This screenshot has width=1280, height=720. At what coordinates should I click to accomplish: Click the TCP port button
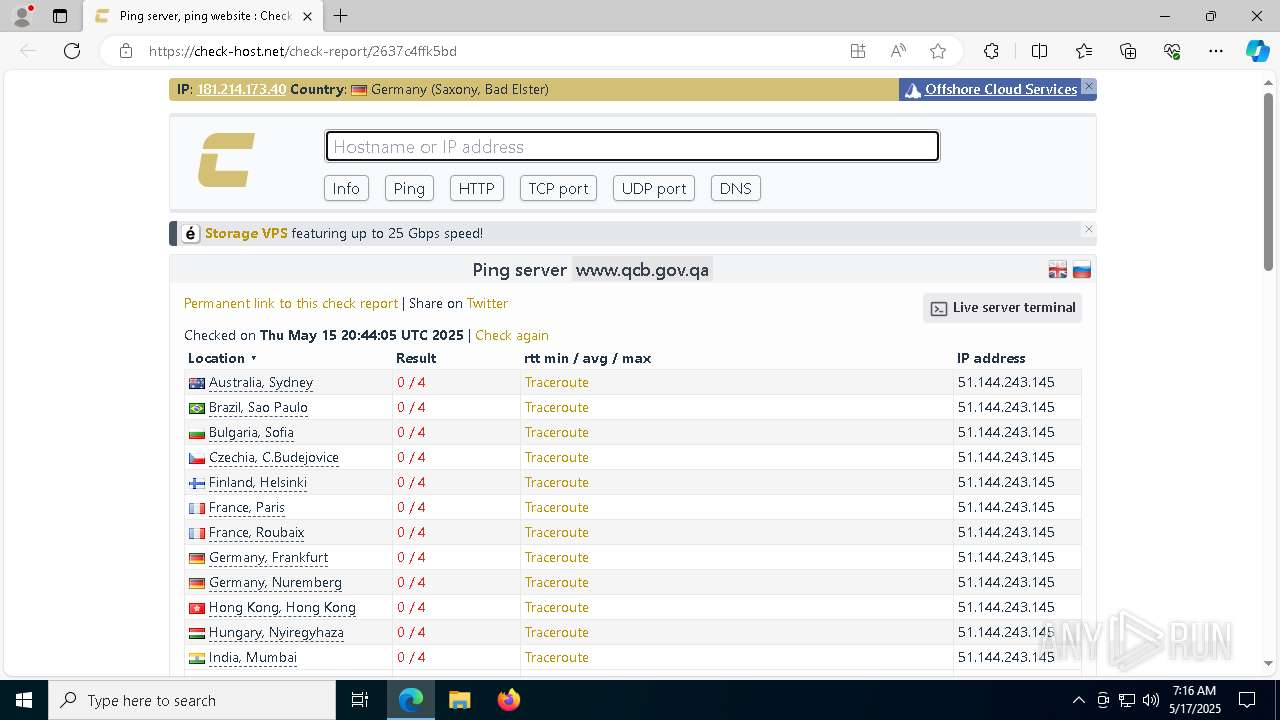tap(558, 188)
